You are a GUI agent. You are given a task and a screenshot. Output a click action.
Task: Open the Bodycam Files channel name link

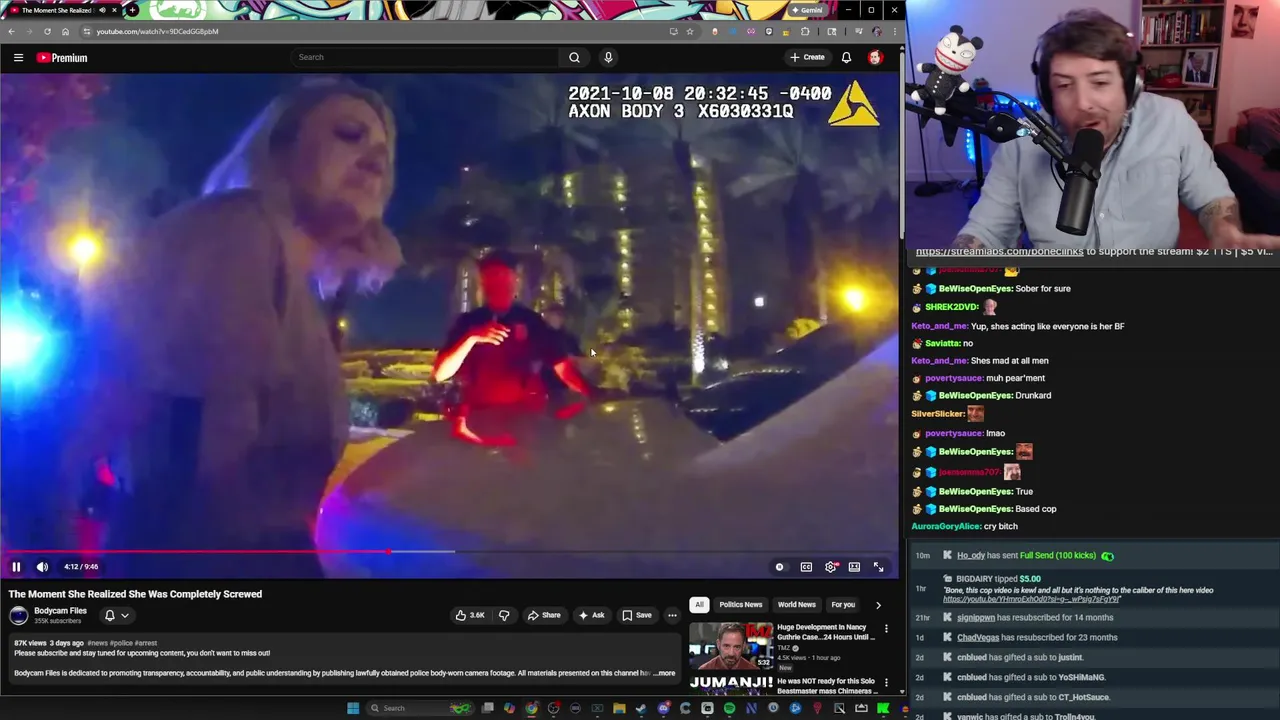[x=60, y=611]
